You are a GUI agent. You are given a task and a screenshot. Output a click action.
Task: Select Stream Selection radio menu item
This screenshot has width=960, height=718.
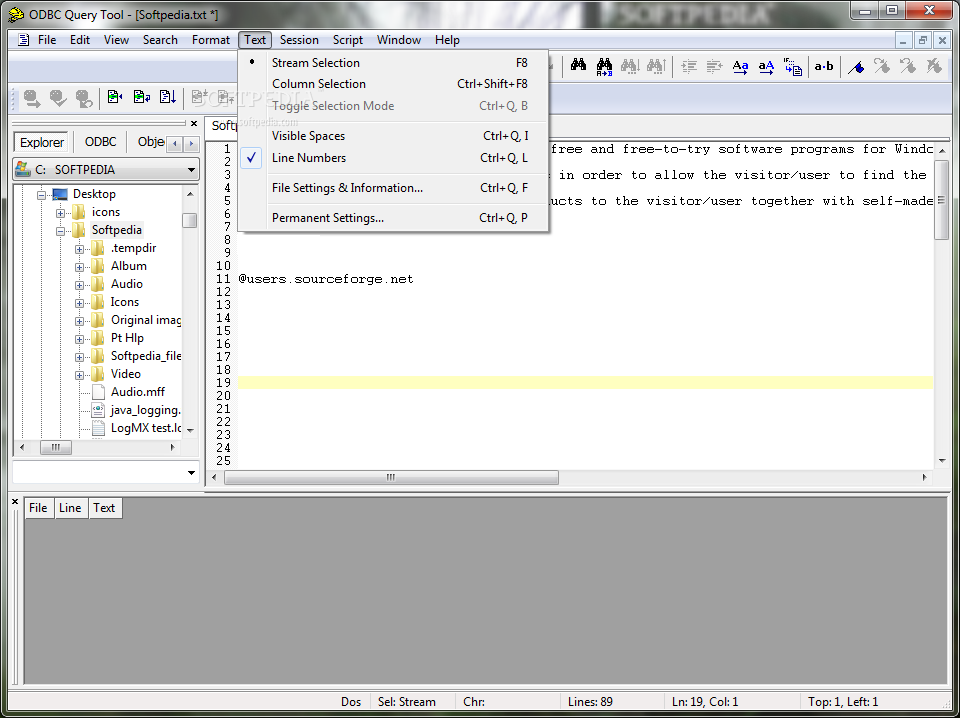pos(393,62)
